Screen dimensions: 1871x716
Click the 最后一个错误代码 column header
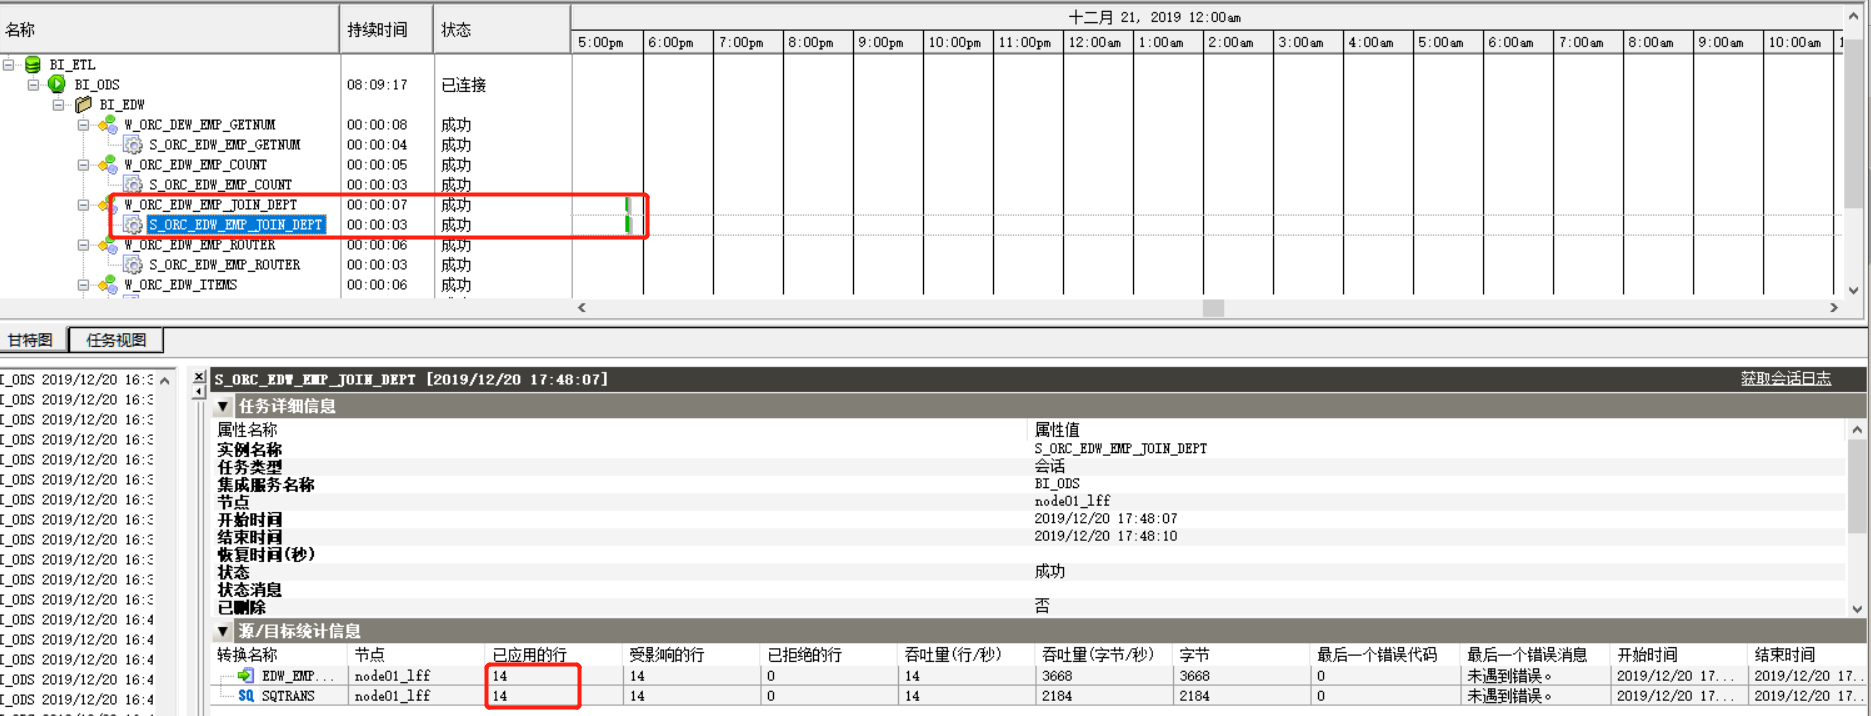tap(1385, 655)
